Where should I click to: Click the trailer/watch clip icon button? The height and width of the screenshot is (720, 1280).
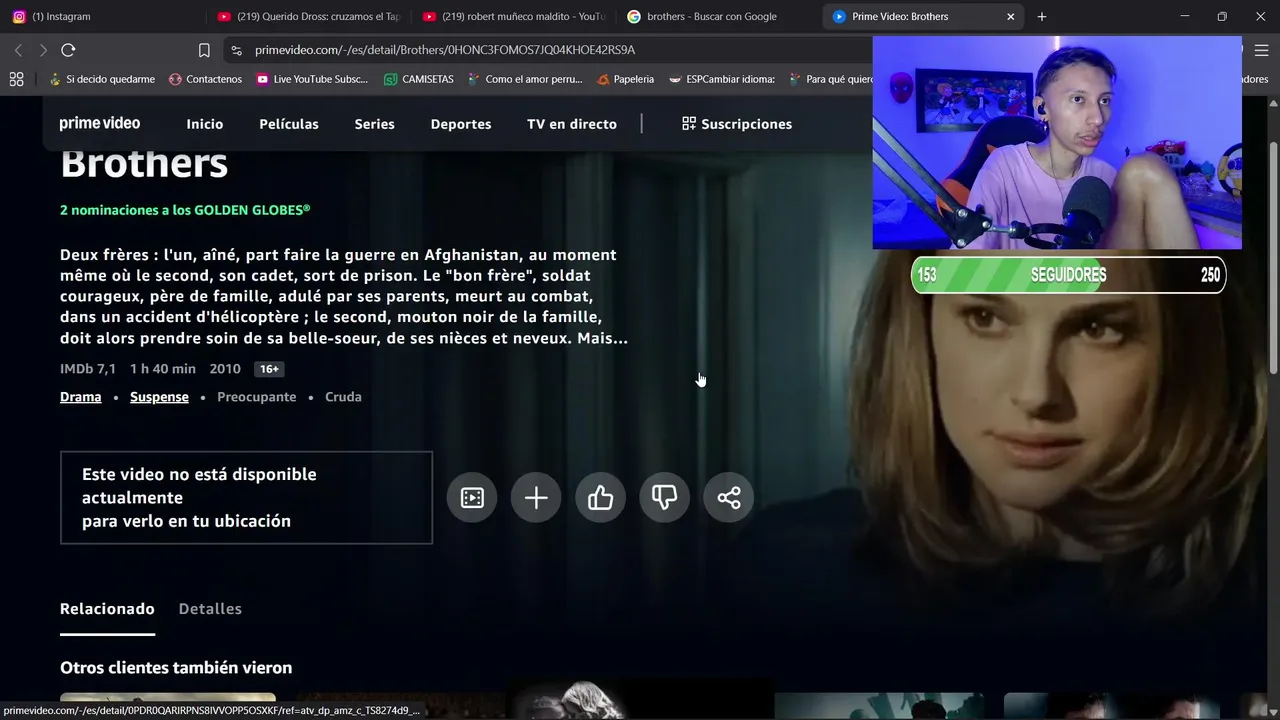(472, 497)
